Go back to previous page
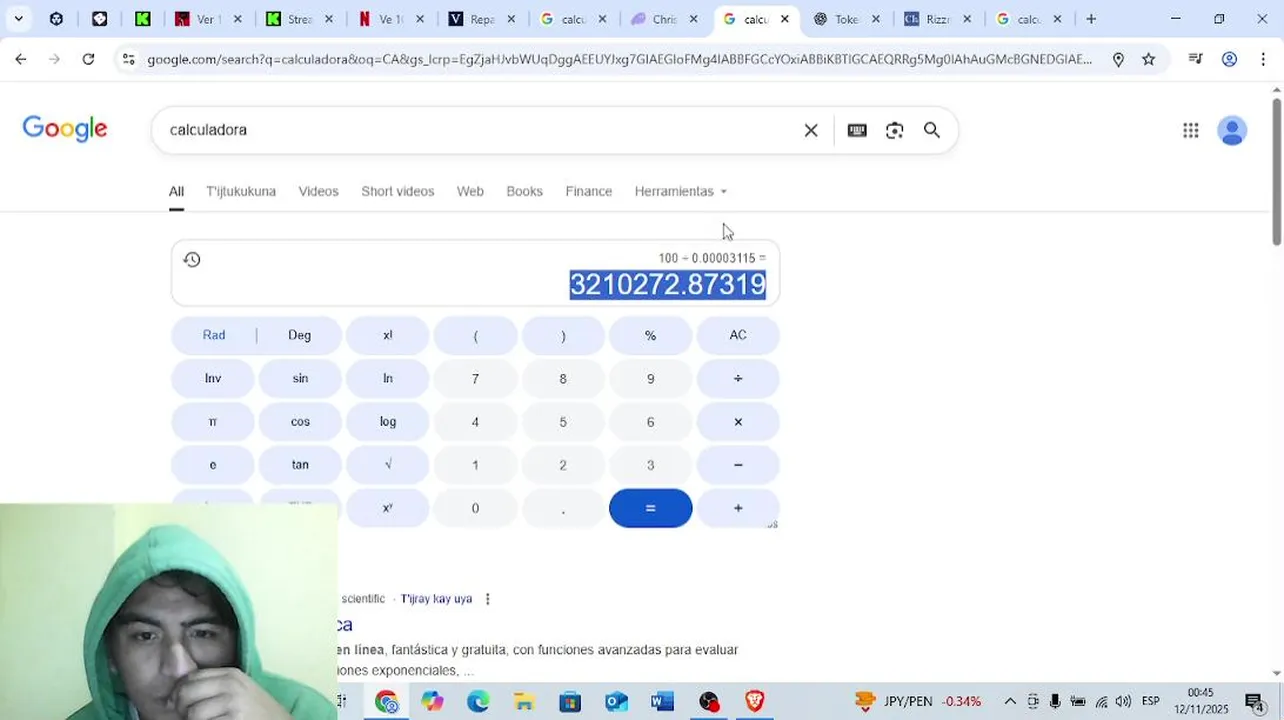Screen dimensions: 1284x720 21,59
